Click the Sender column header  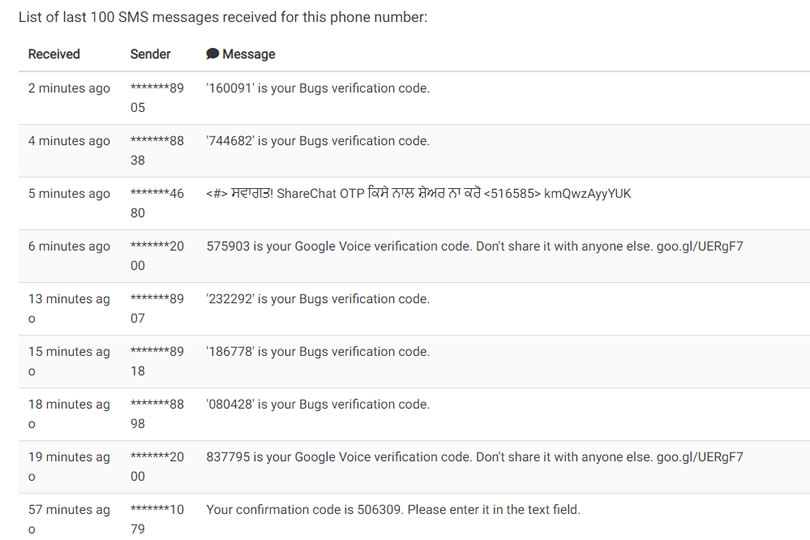click(x=150, y=54)
